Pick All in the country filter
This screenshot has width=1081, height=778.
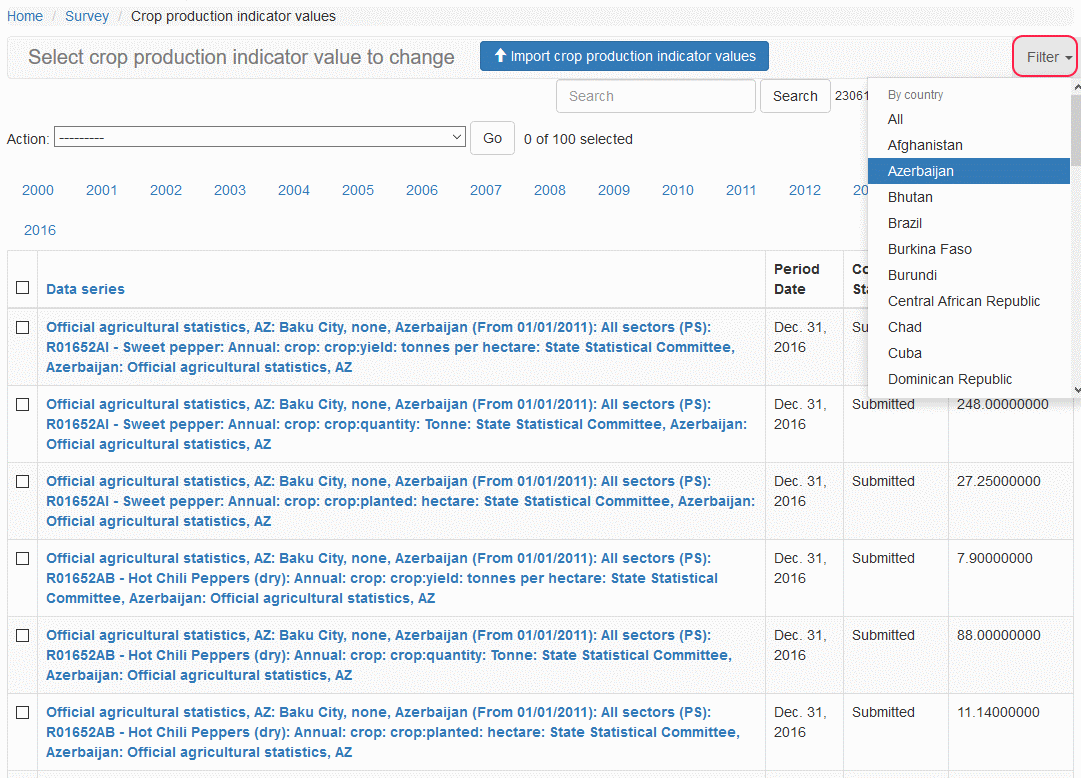[895, 119]
